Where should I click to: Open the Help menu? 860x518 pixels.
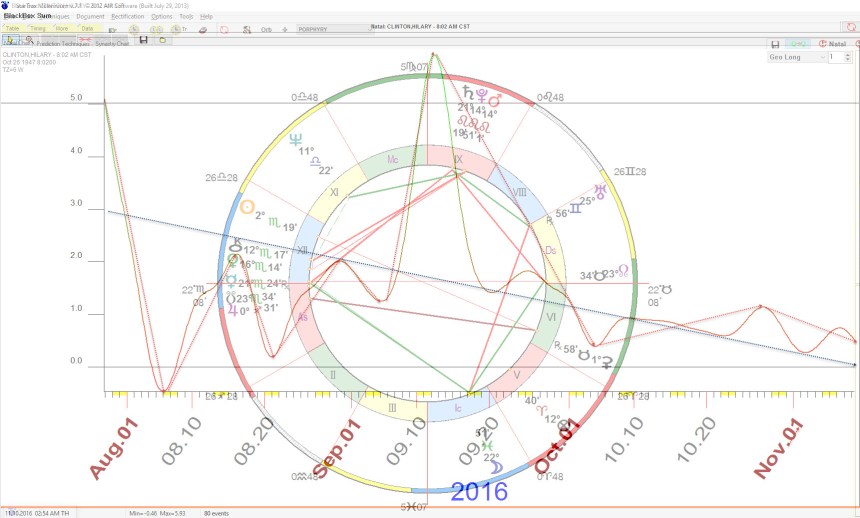(x=206, y=16)
